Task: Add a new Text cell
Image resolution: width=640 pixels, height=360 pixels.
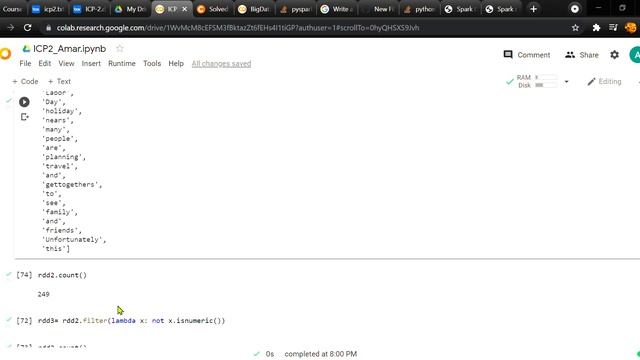Action: pos(60,81)
